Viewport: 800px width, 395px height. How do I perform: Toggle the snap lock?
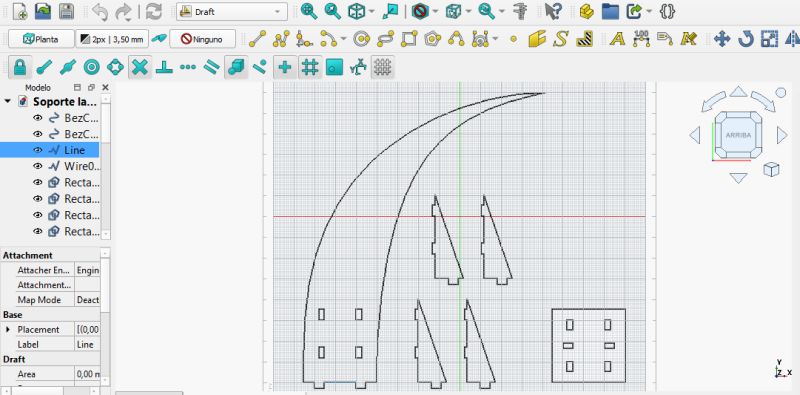pyautogui.click(x=20, y=67)
